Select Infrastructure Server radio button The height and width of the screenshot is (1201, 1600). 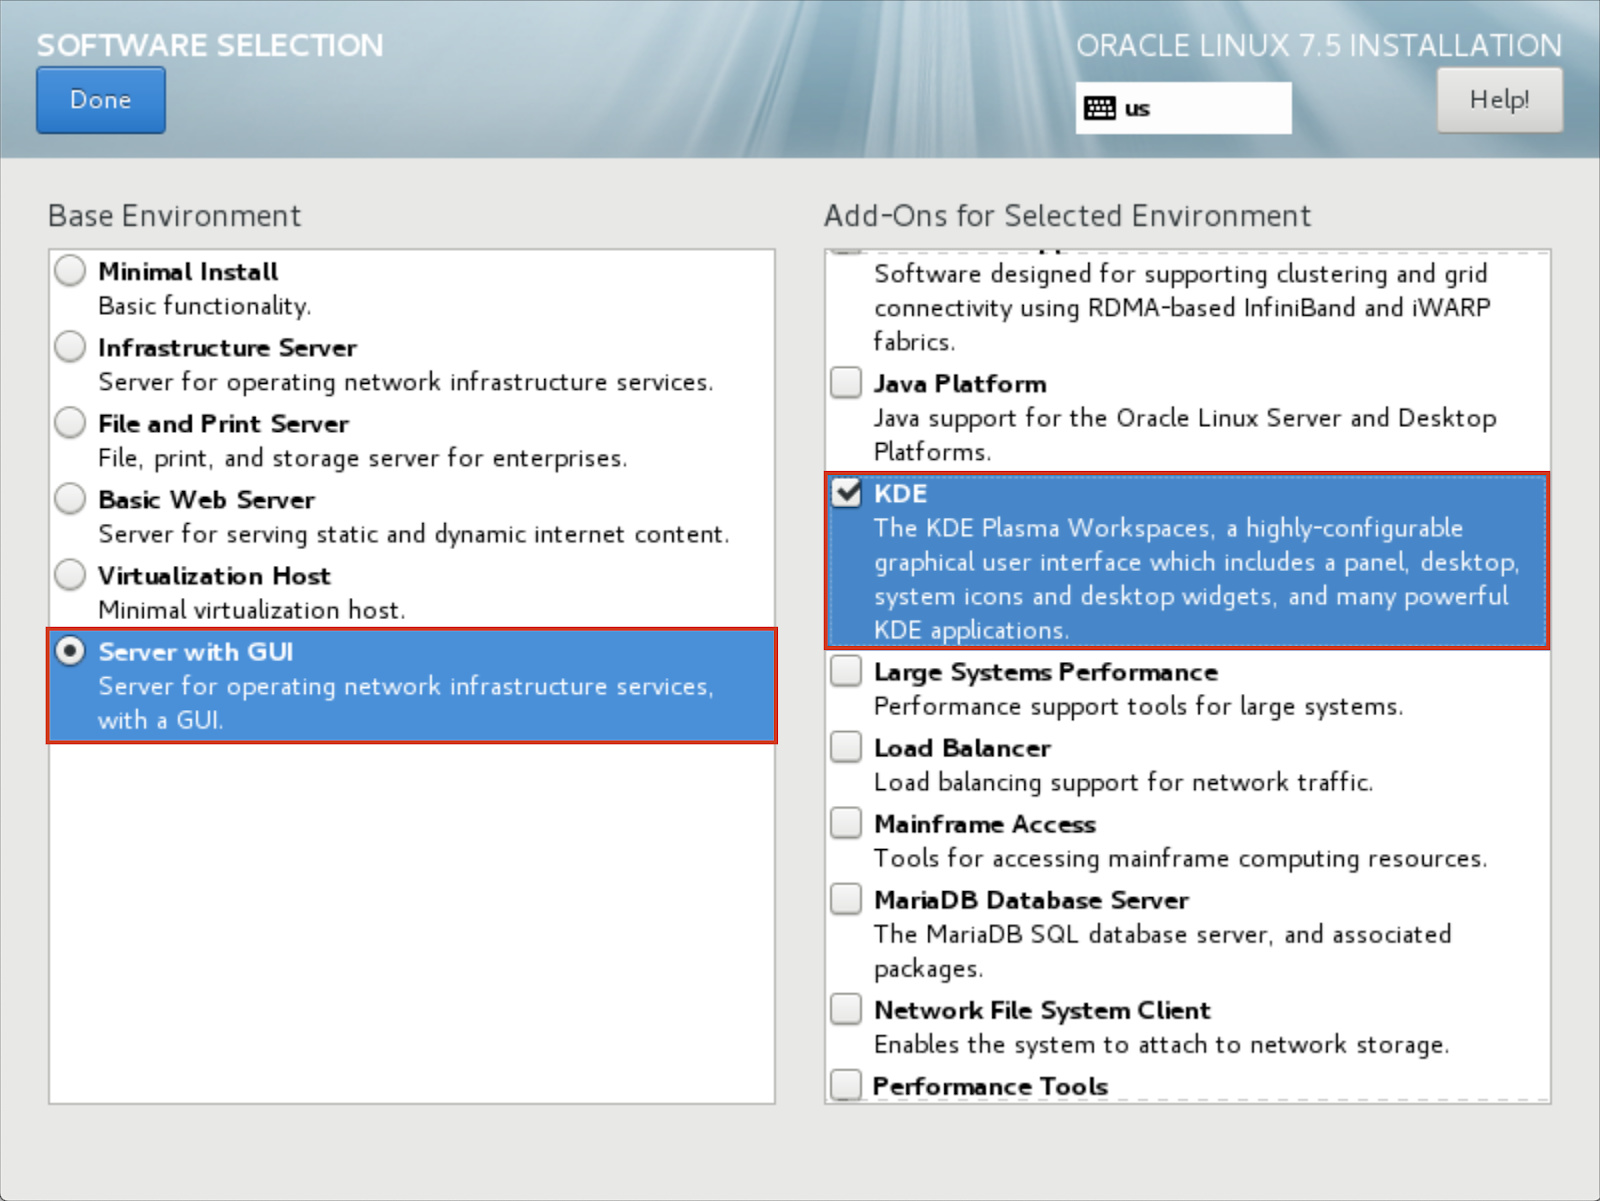[x=70, y=347]
